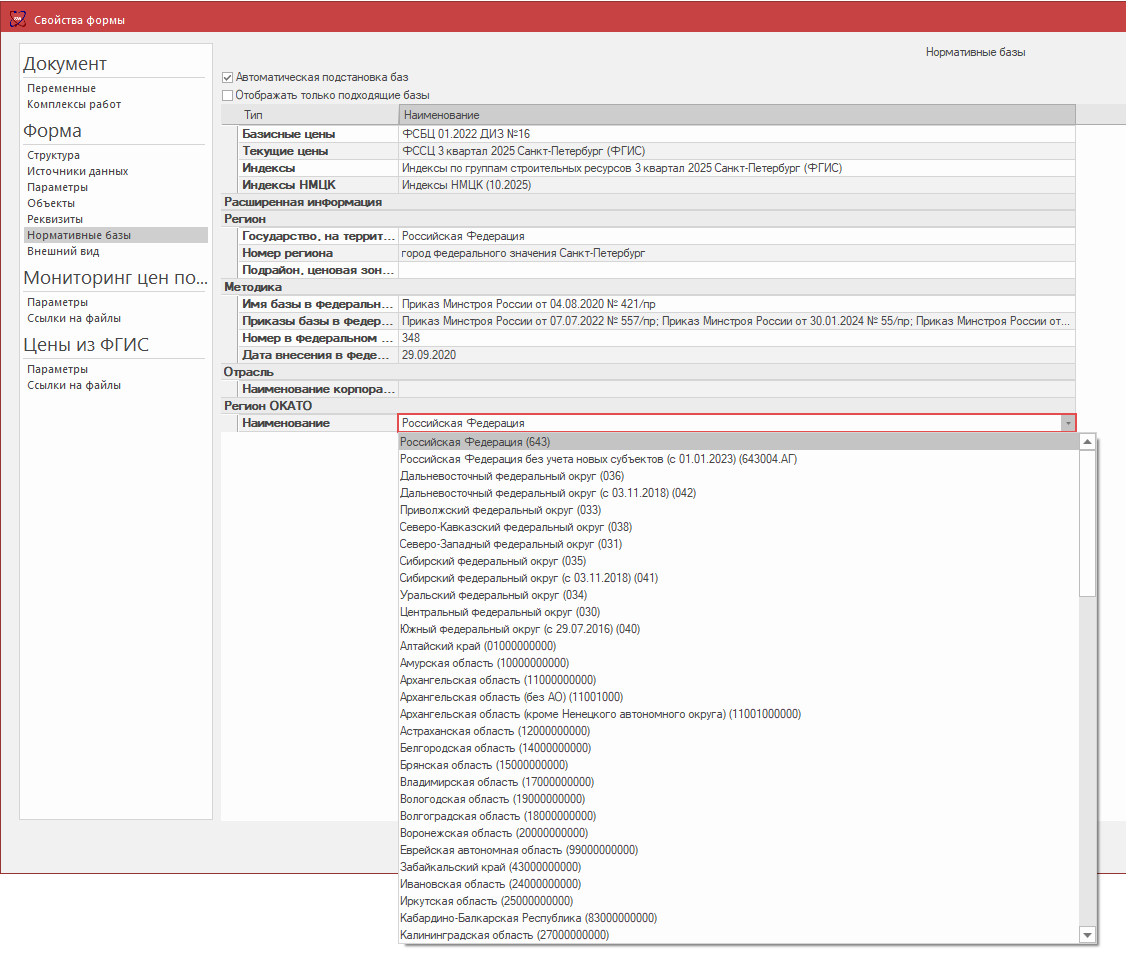Choose Северо-Западный федеральный округ (031)
This screenshot has width=1126, height=966.
pos(510,544)
